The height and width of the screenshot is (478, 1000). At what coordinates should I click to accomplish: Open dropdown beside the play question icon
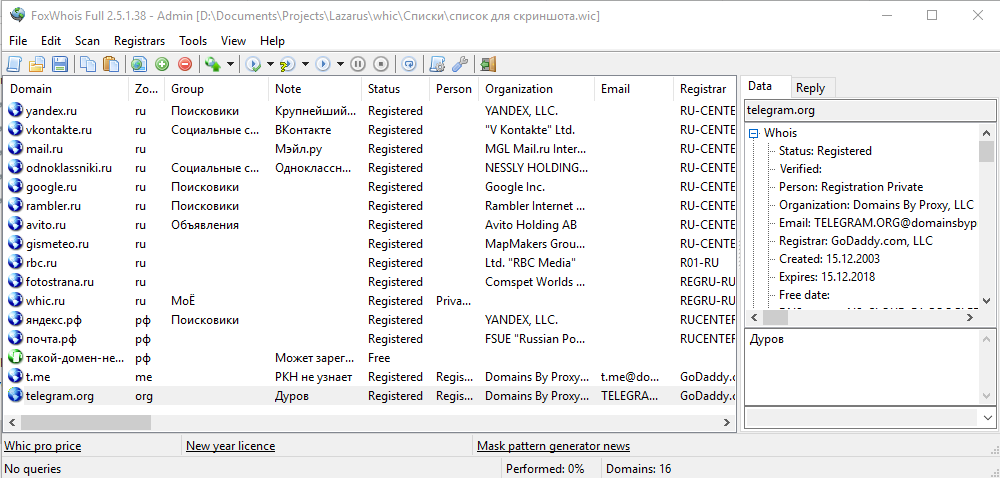point(305,64)
